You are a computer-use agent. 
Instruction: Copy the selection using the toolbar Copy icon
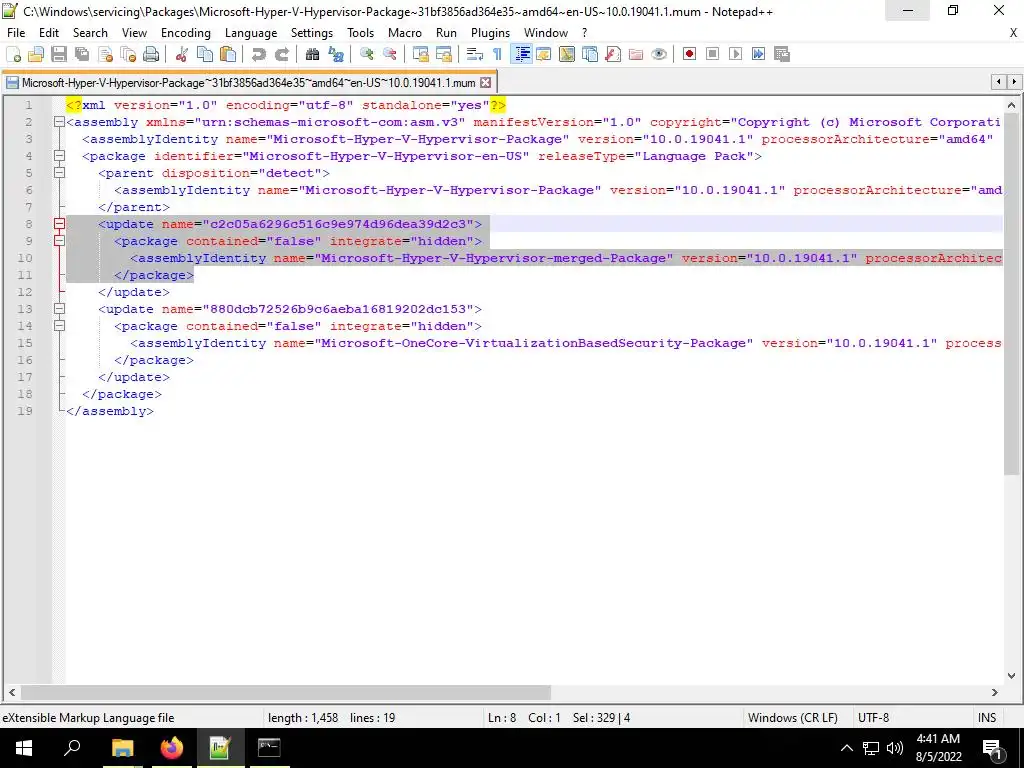click(204, 54)
